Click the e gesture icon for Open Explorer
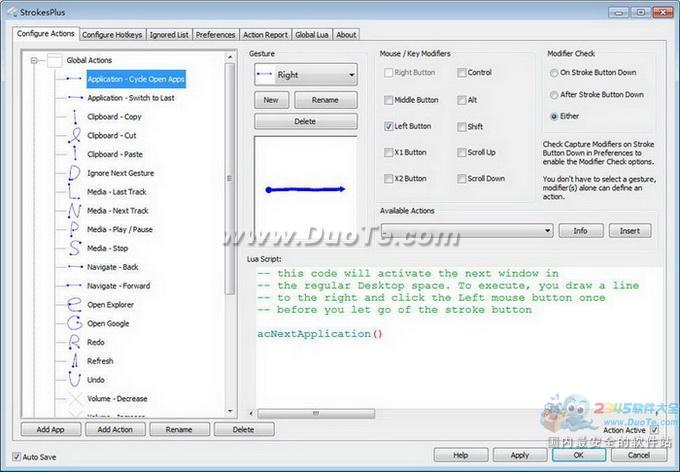 click(74, 305)
